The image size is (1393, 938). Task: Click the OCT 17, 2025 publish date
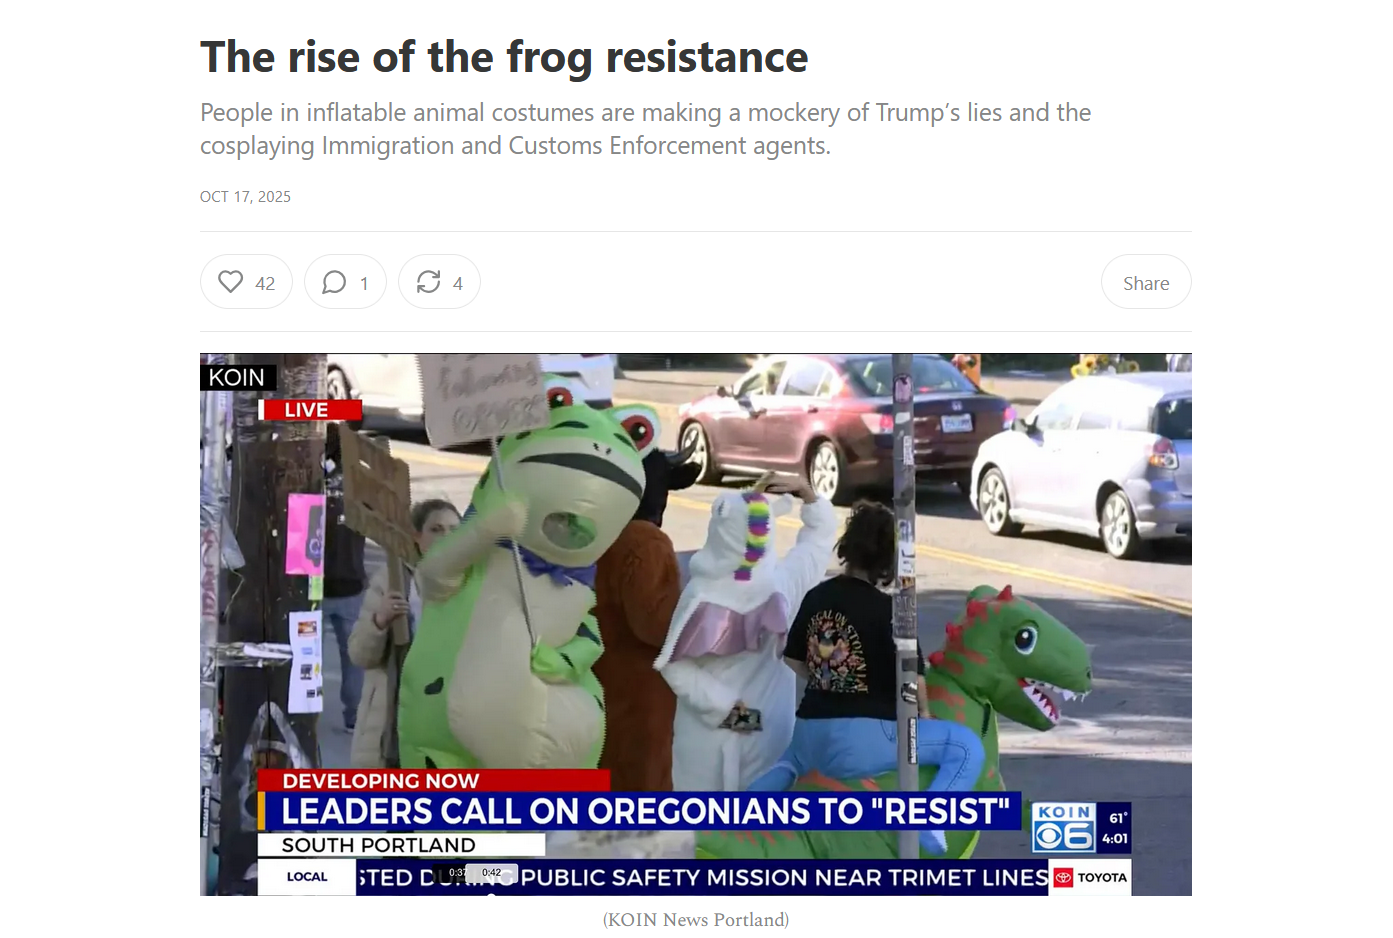click(x=245, y=197)
